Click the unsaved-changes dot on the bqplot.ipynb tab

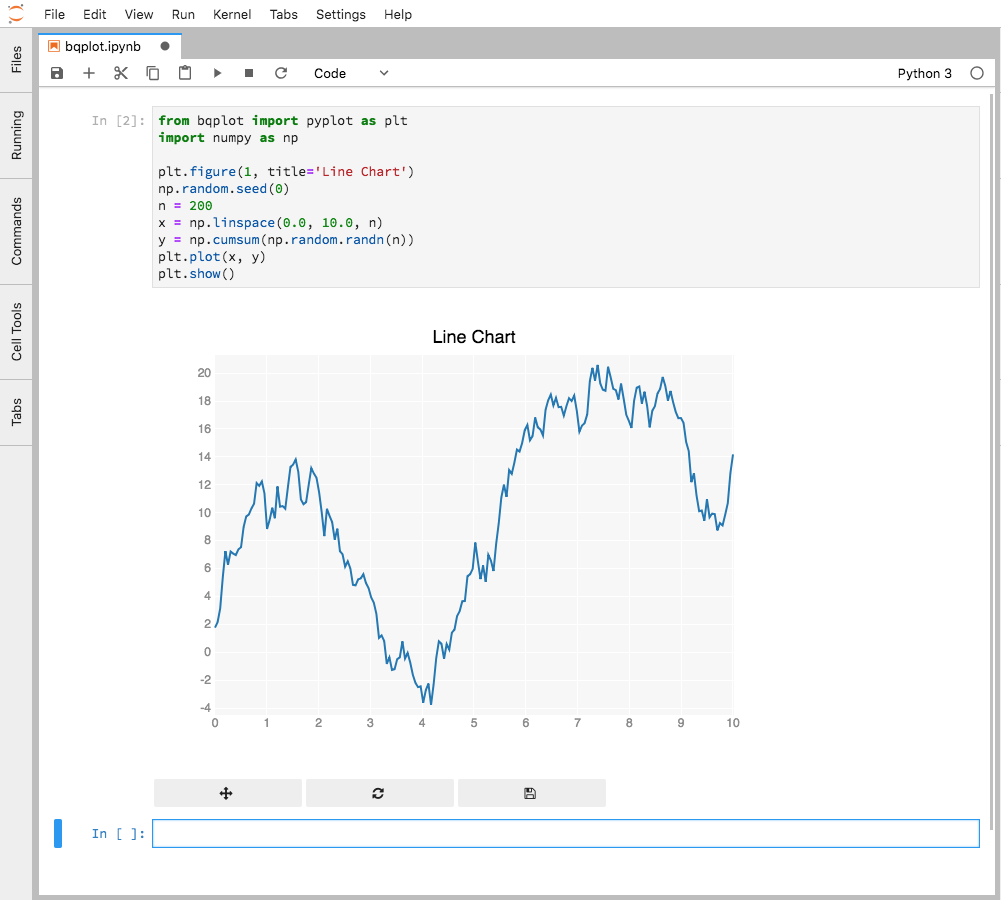[165, 46]
